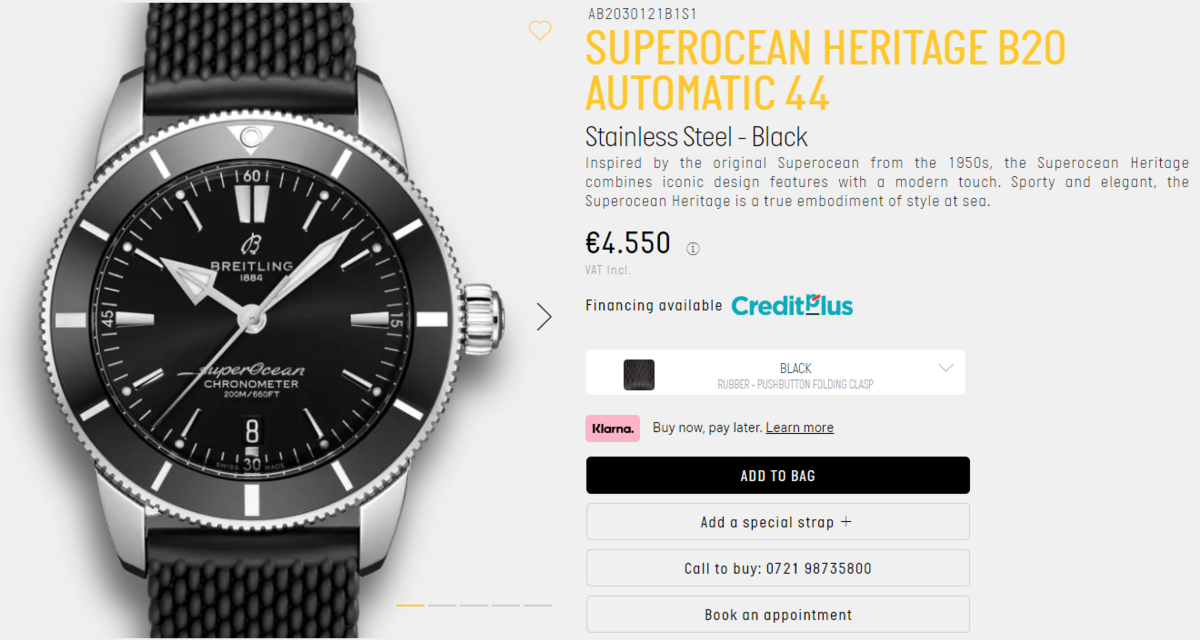Jump to the third carousel indicator

click(x=474, y=605)
